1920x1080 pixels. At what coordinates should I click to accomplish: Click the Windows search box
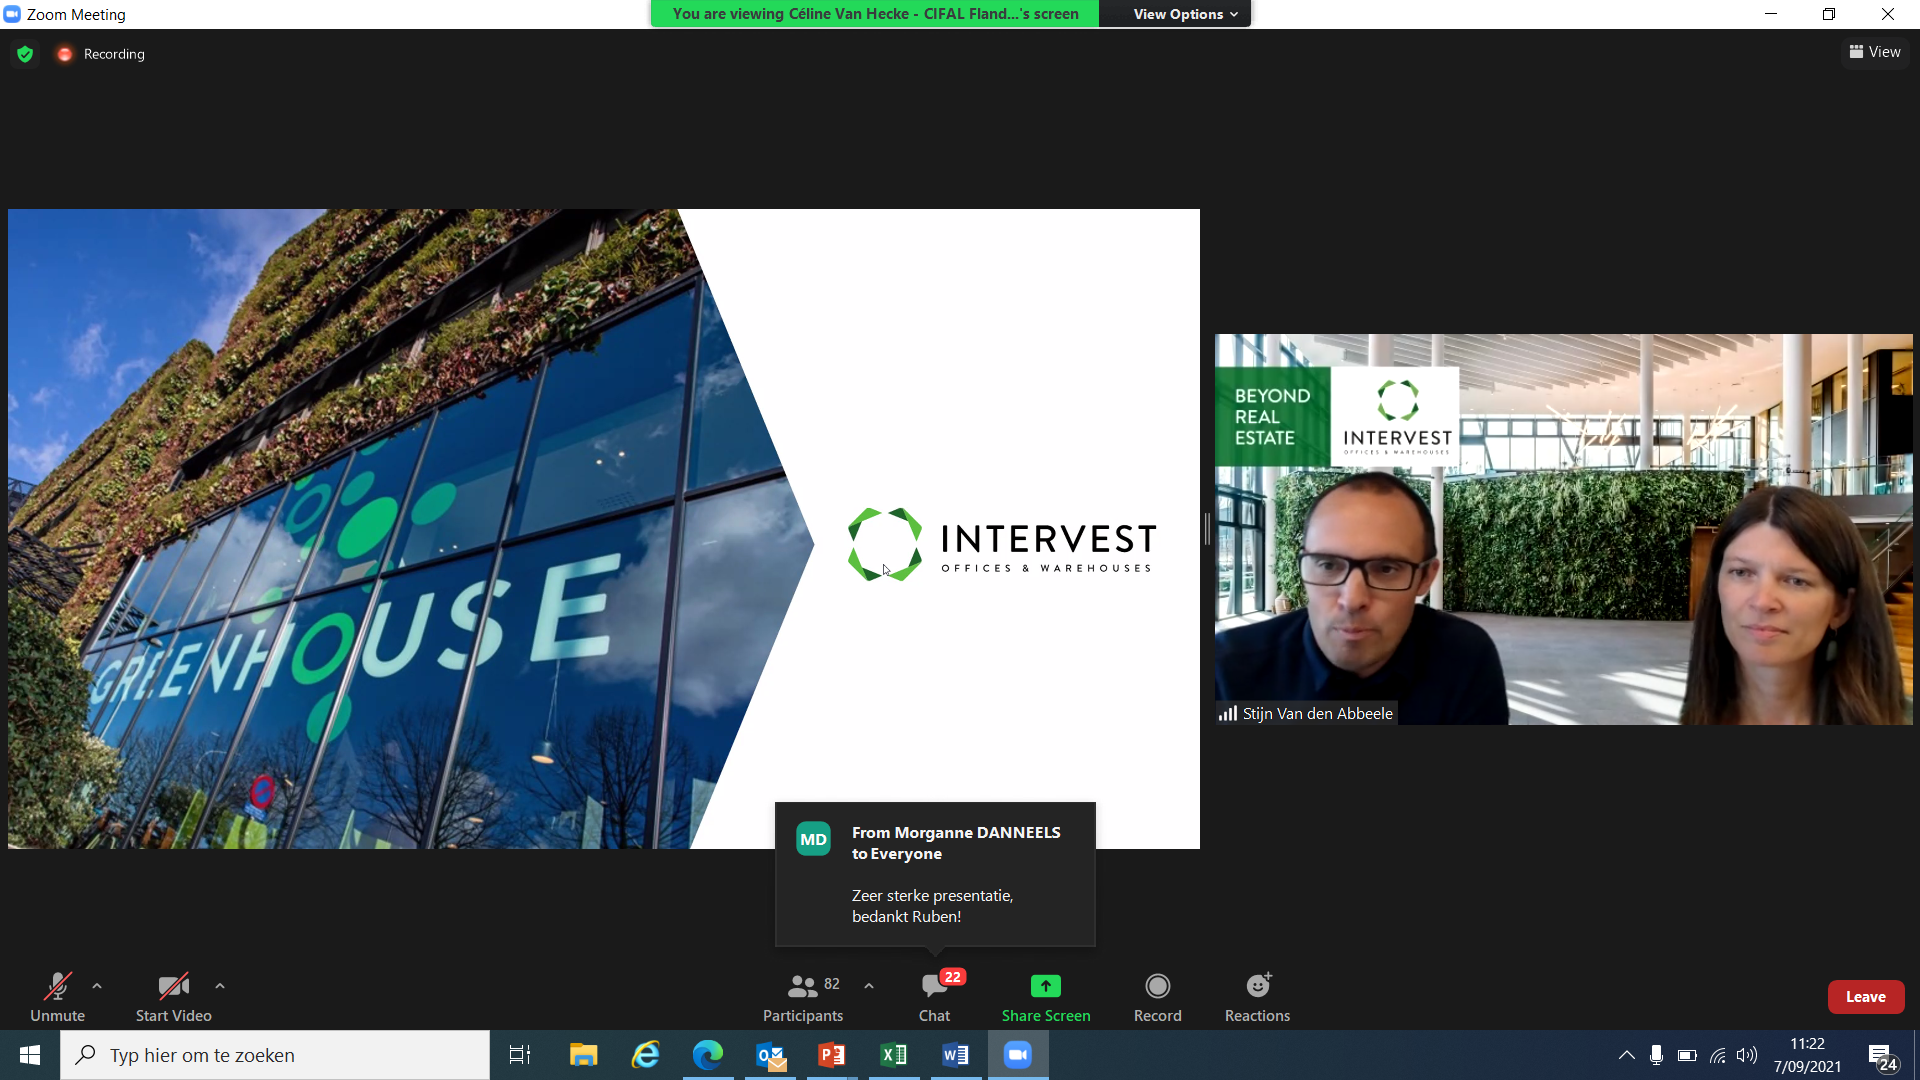(x=275, y=1055)
